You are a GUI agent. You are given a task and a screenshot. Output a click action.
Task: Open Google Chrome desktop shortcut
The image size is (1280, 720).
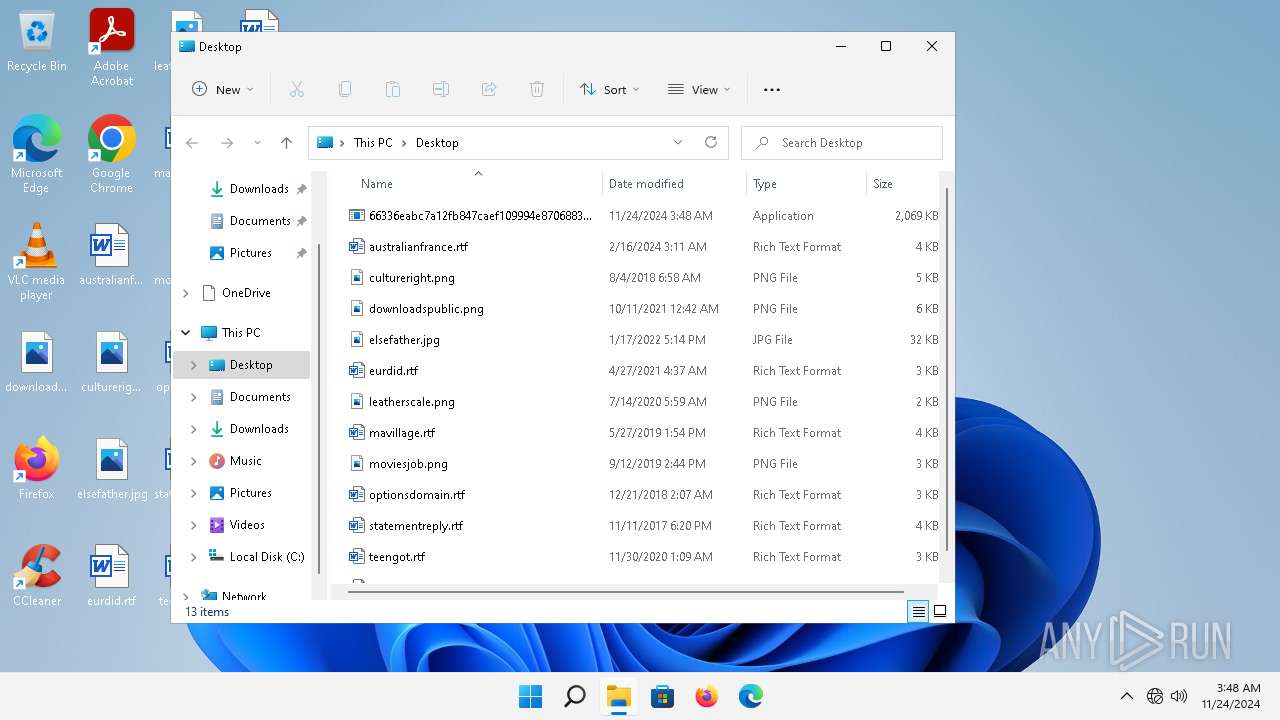coord(112,154)
